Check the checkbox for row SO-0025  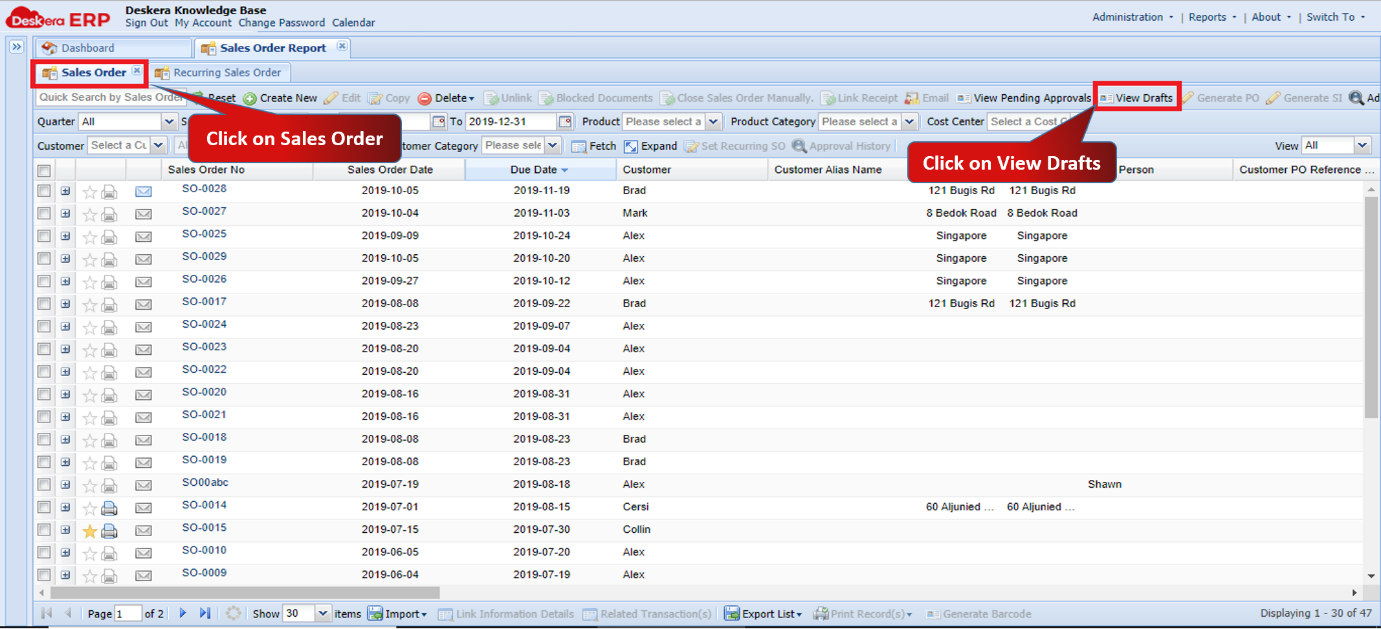(42, 236)
